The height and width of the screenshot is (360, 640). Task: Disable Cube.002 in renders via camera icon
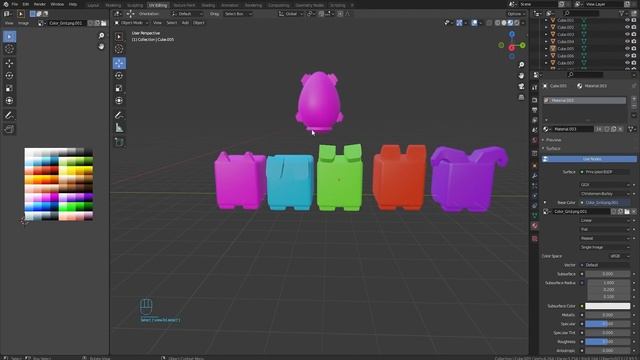point(634,27)
